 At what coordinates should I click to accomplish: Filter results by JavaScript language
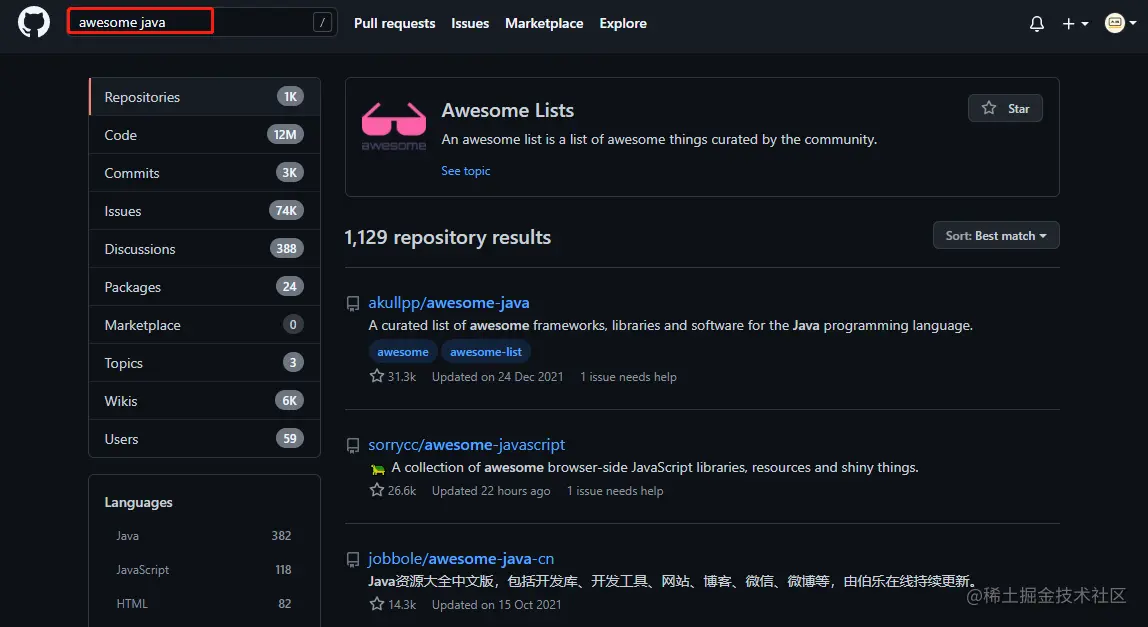204,569
